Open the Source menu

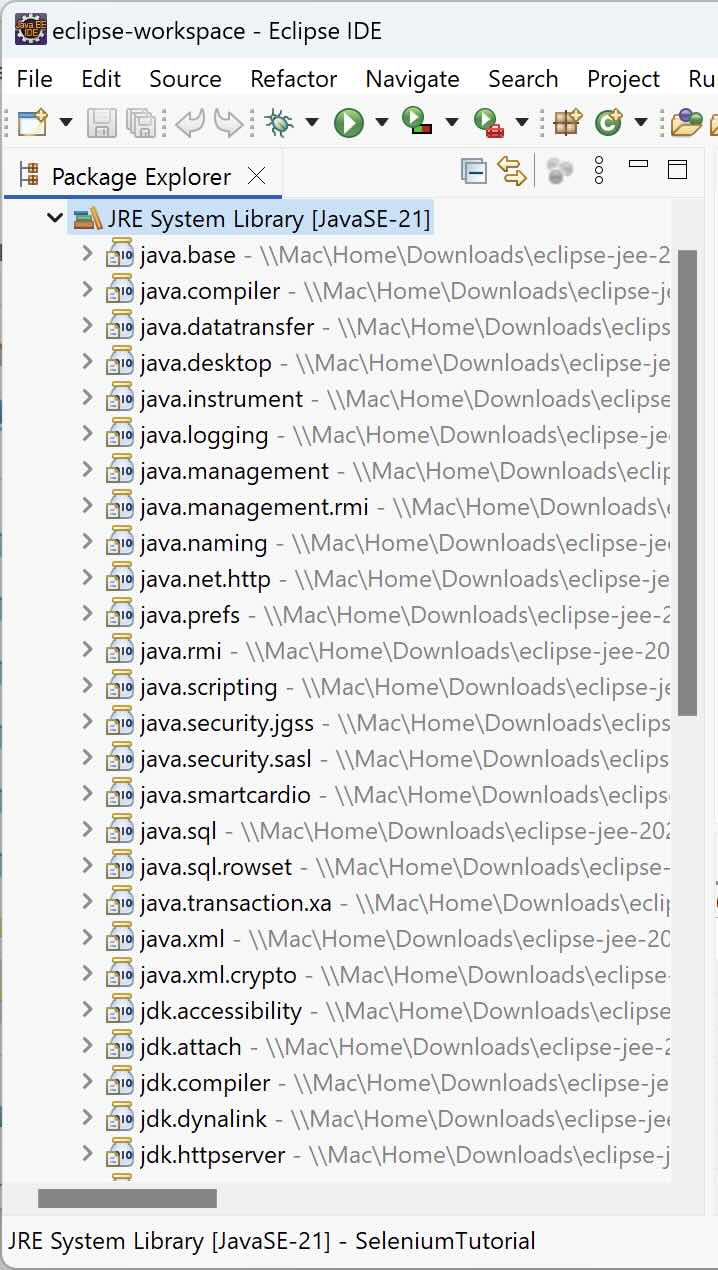[x=185, y=79]
